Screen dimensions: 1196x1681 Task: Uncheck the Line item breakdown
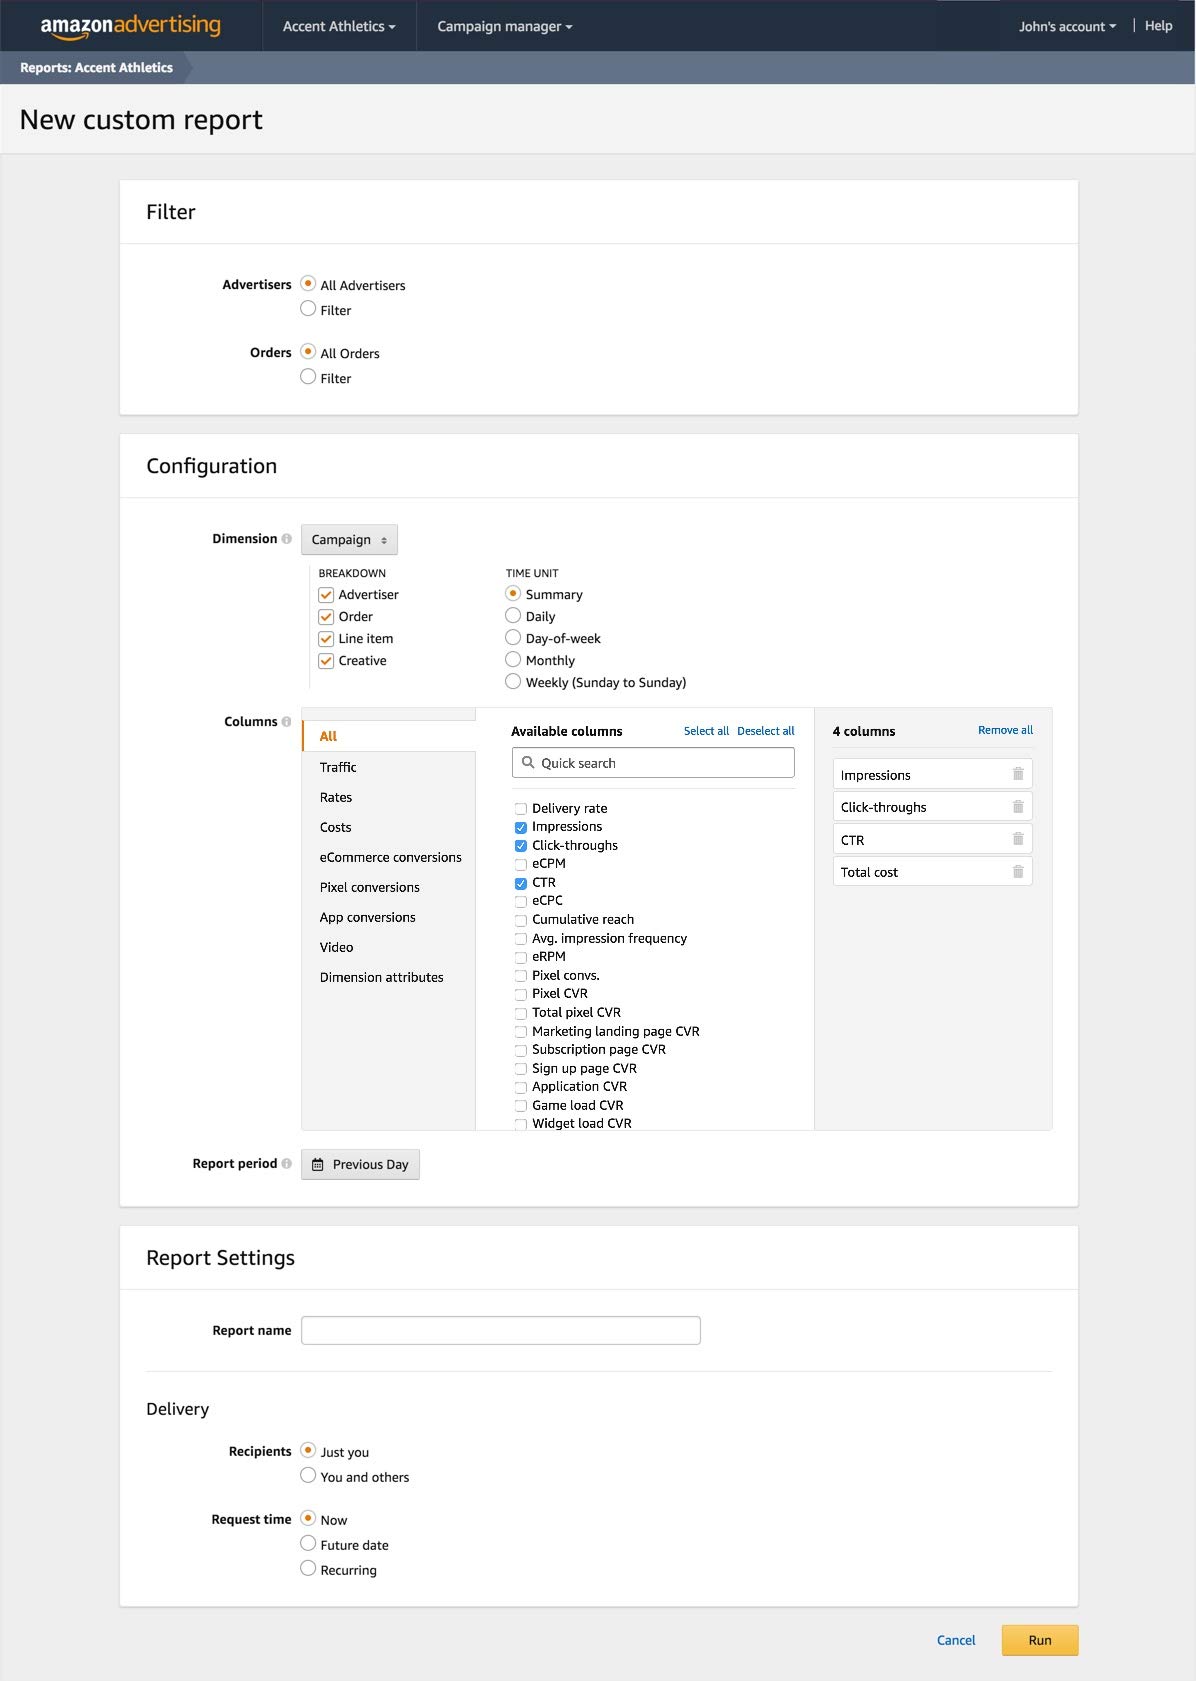point(326,639)
